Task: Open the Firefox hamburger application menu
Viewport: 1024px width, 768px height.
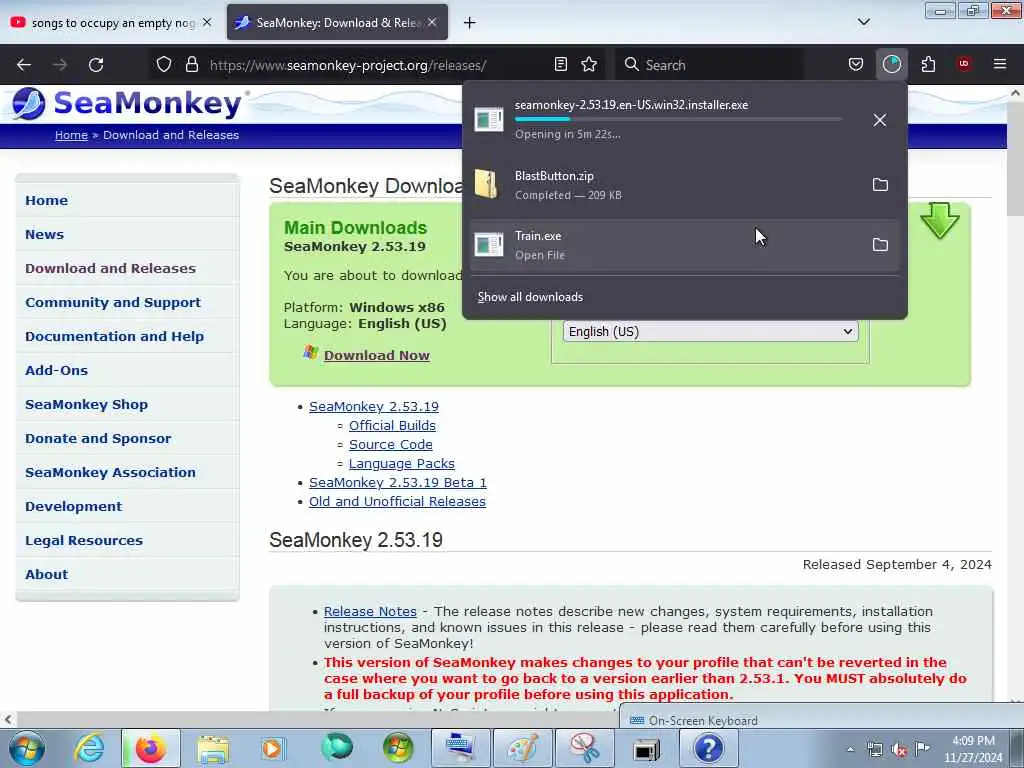Action: [x=1000, y=64]
